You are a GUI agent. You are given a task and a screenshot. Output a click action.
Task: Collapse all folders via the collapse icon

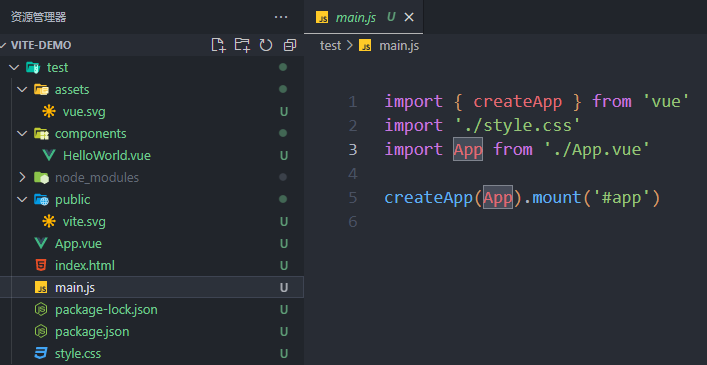[290, 45]
